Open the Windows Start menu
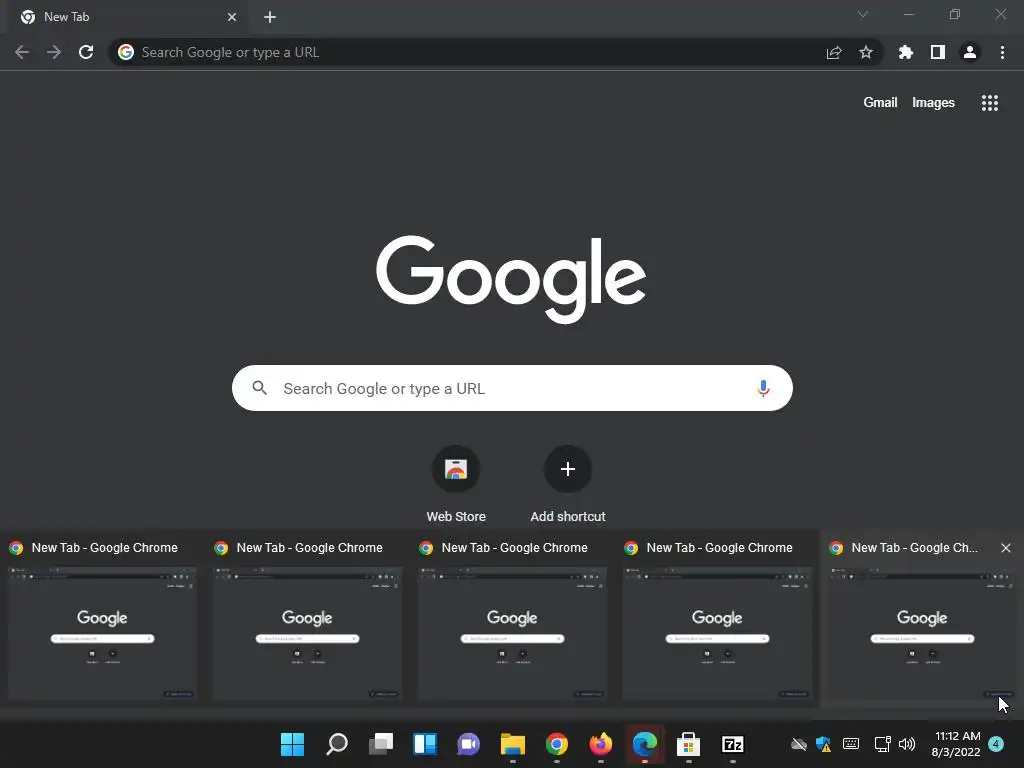1024x768 pixels. (292, 744)
